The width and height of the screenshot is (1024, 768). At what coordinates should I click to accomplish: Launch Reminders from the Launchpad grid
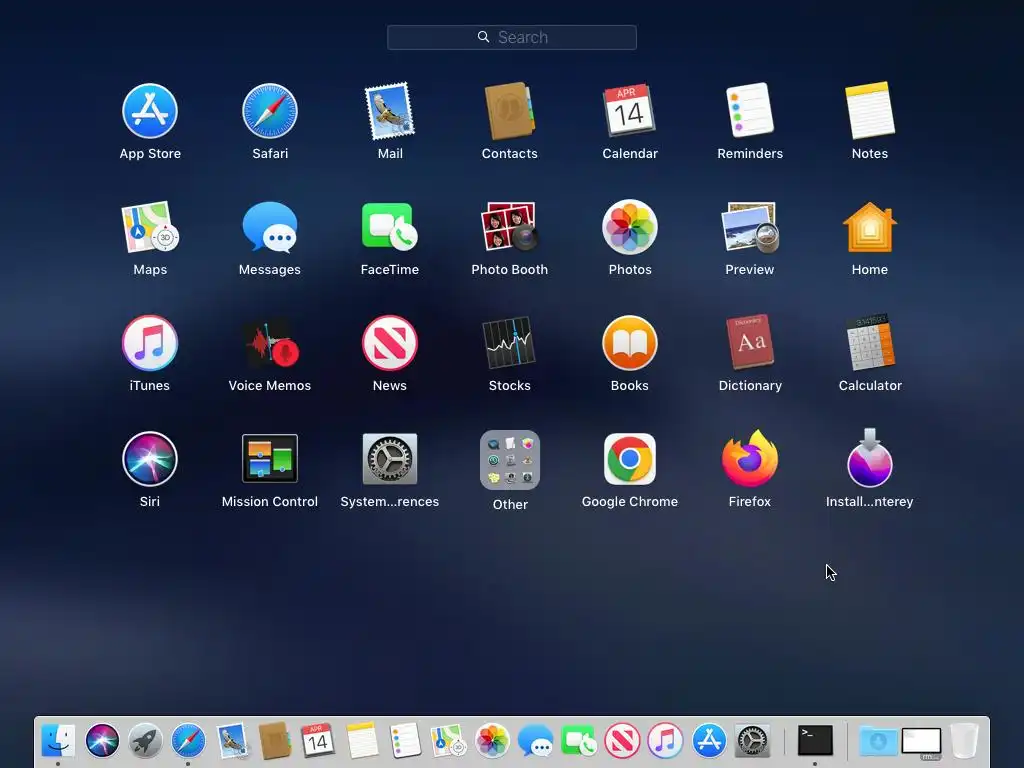[750, 111]
